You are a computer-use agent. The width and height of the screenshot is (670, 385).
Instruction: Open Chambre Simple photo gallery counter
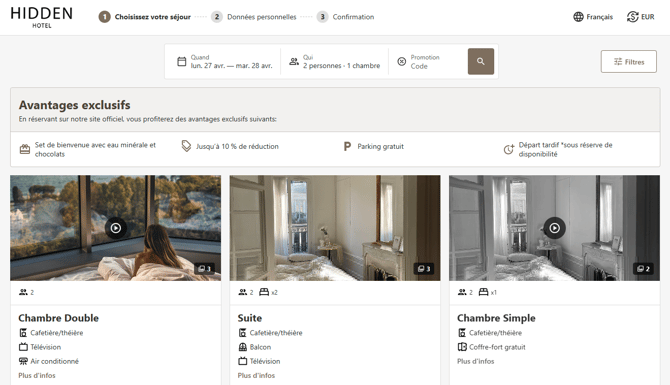644,269
